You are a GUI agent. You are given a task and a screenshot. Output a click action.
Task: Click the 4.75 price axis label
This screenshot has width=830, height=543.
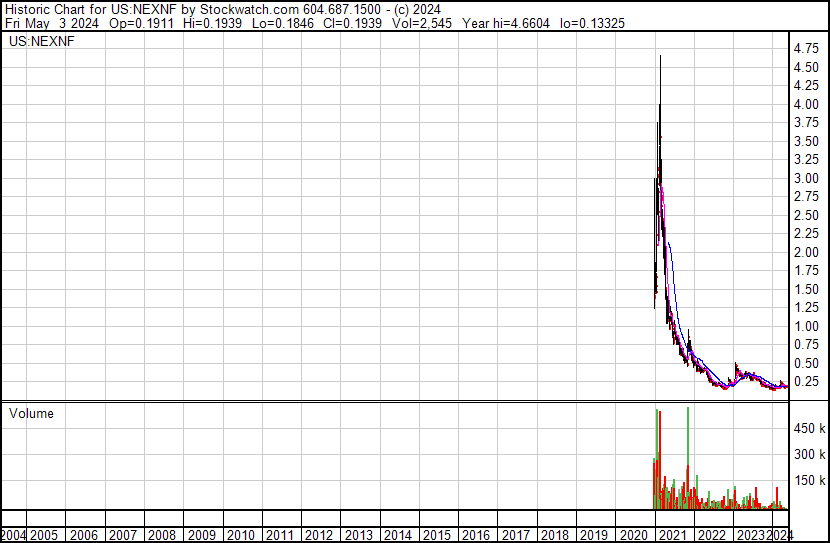807,48
